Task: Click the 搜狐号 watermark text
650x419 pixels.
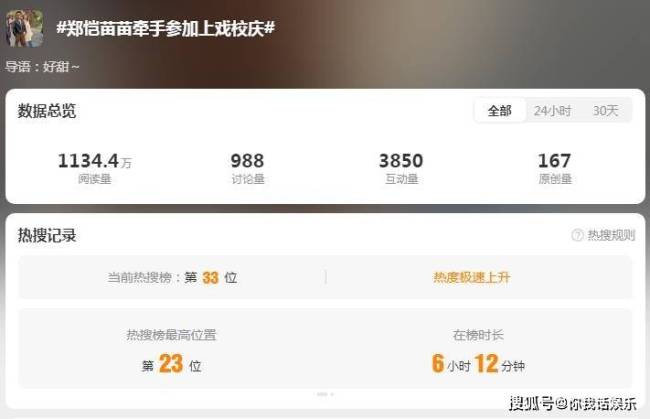Action: point(573,403)
